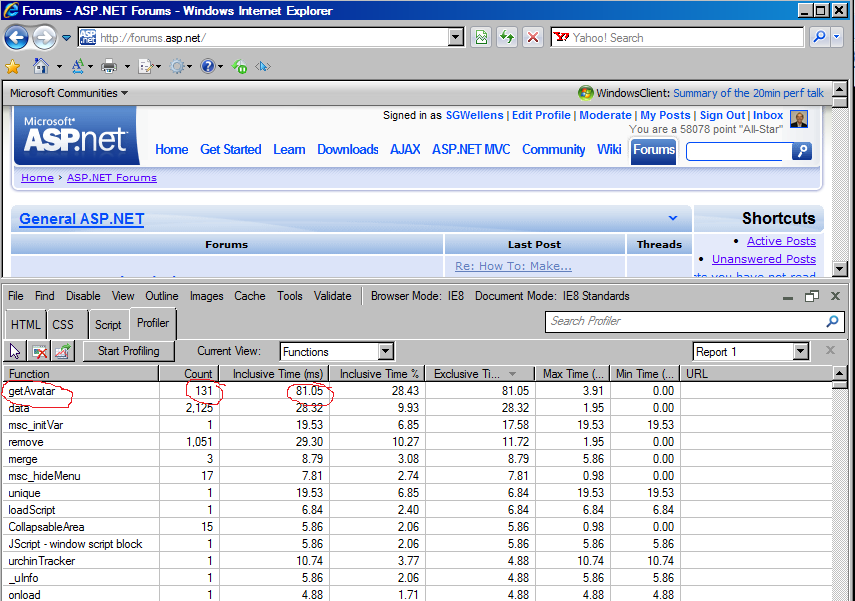
Task: Click in the Yahoo! Search input box
Action: tap(677, 38)
